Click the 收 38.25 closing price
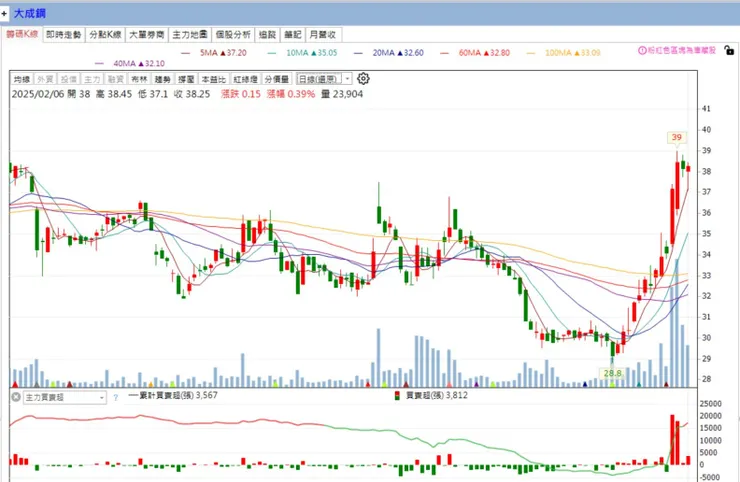Viewport: 740px width, 482px height. (x=192, y=94)
